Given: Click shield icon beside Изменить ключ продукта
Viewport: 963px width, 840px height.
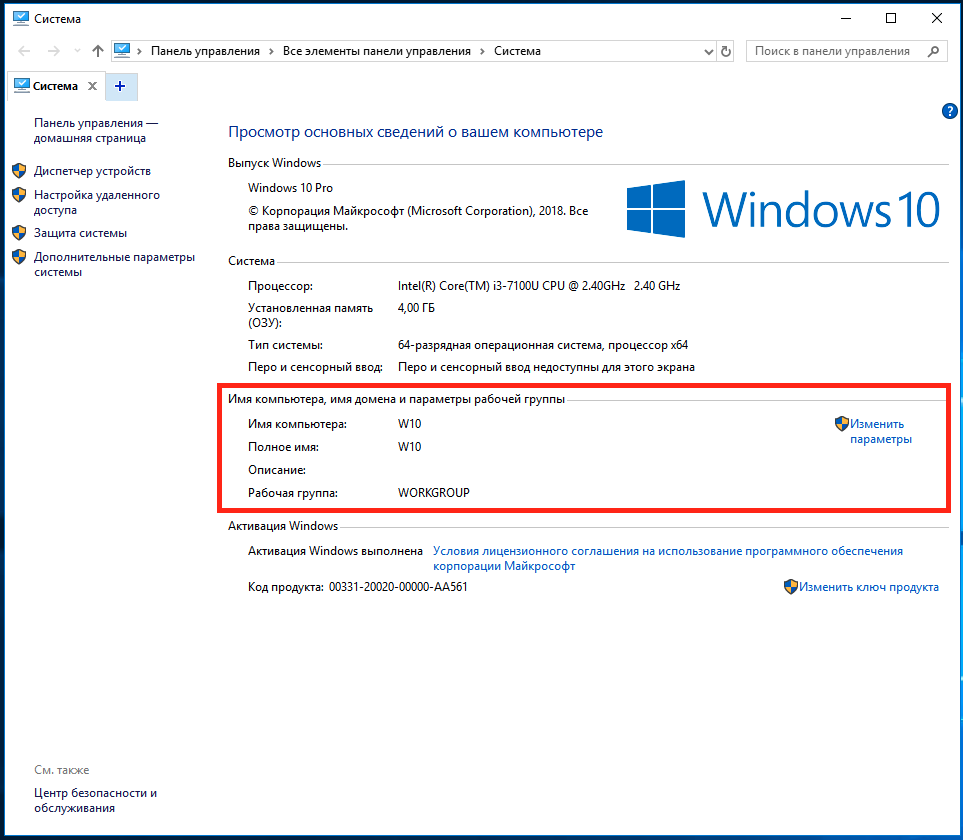Looking at the screenshot, I should (x=791, y=587).
